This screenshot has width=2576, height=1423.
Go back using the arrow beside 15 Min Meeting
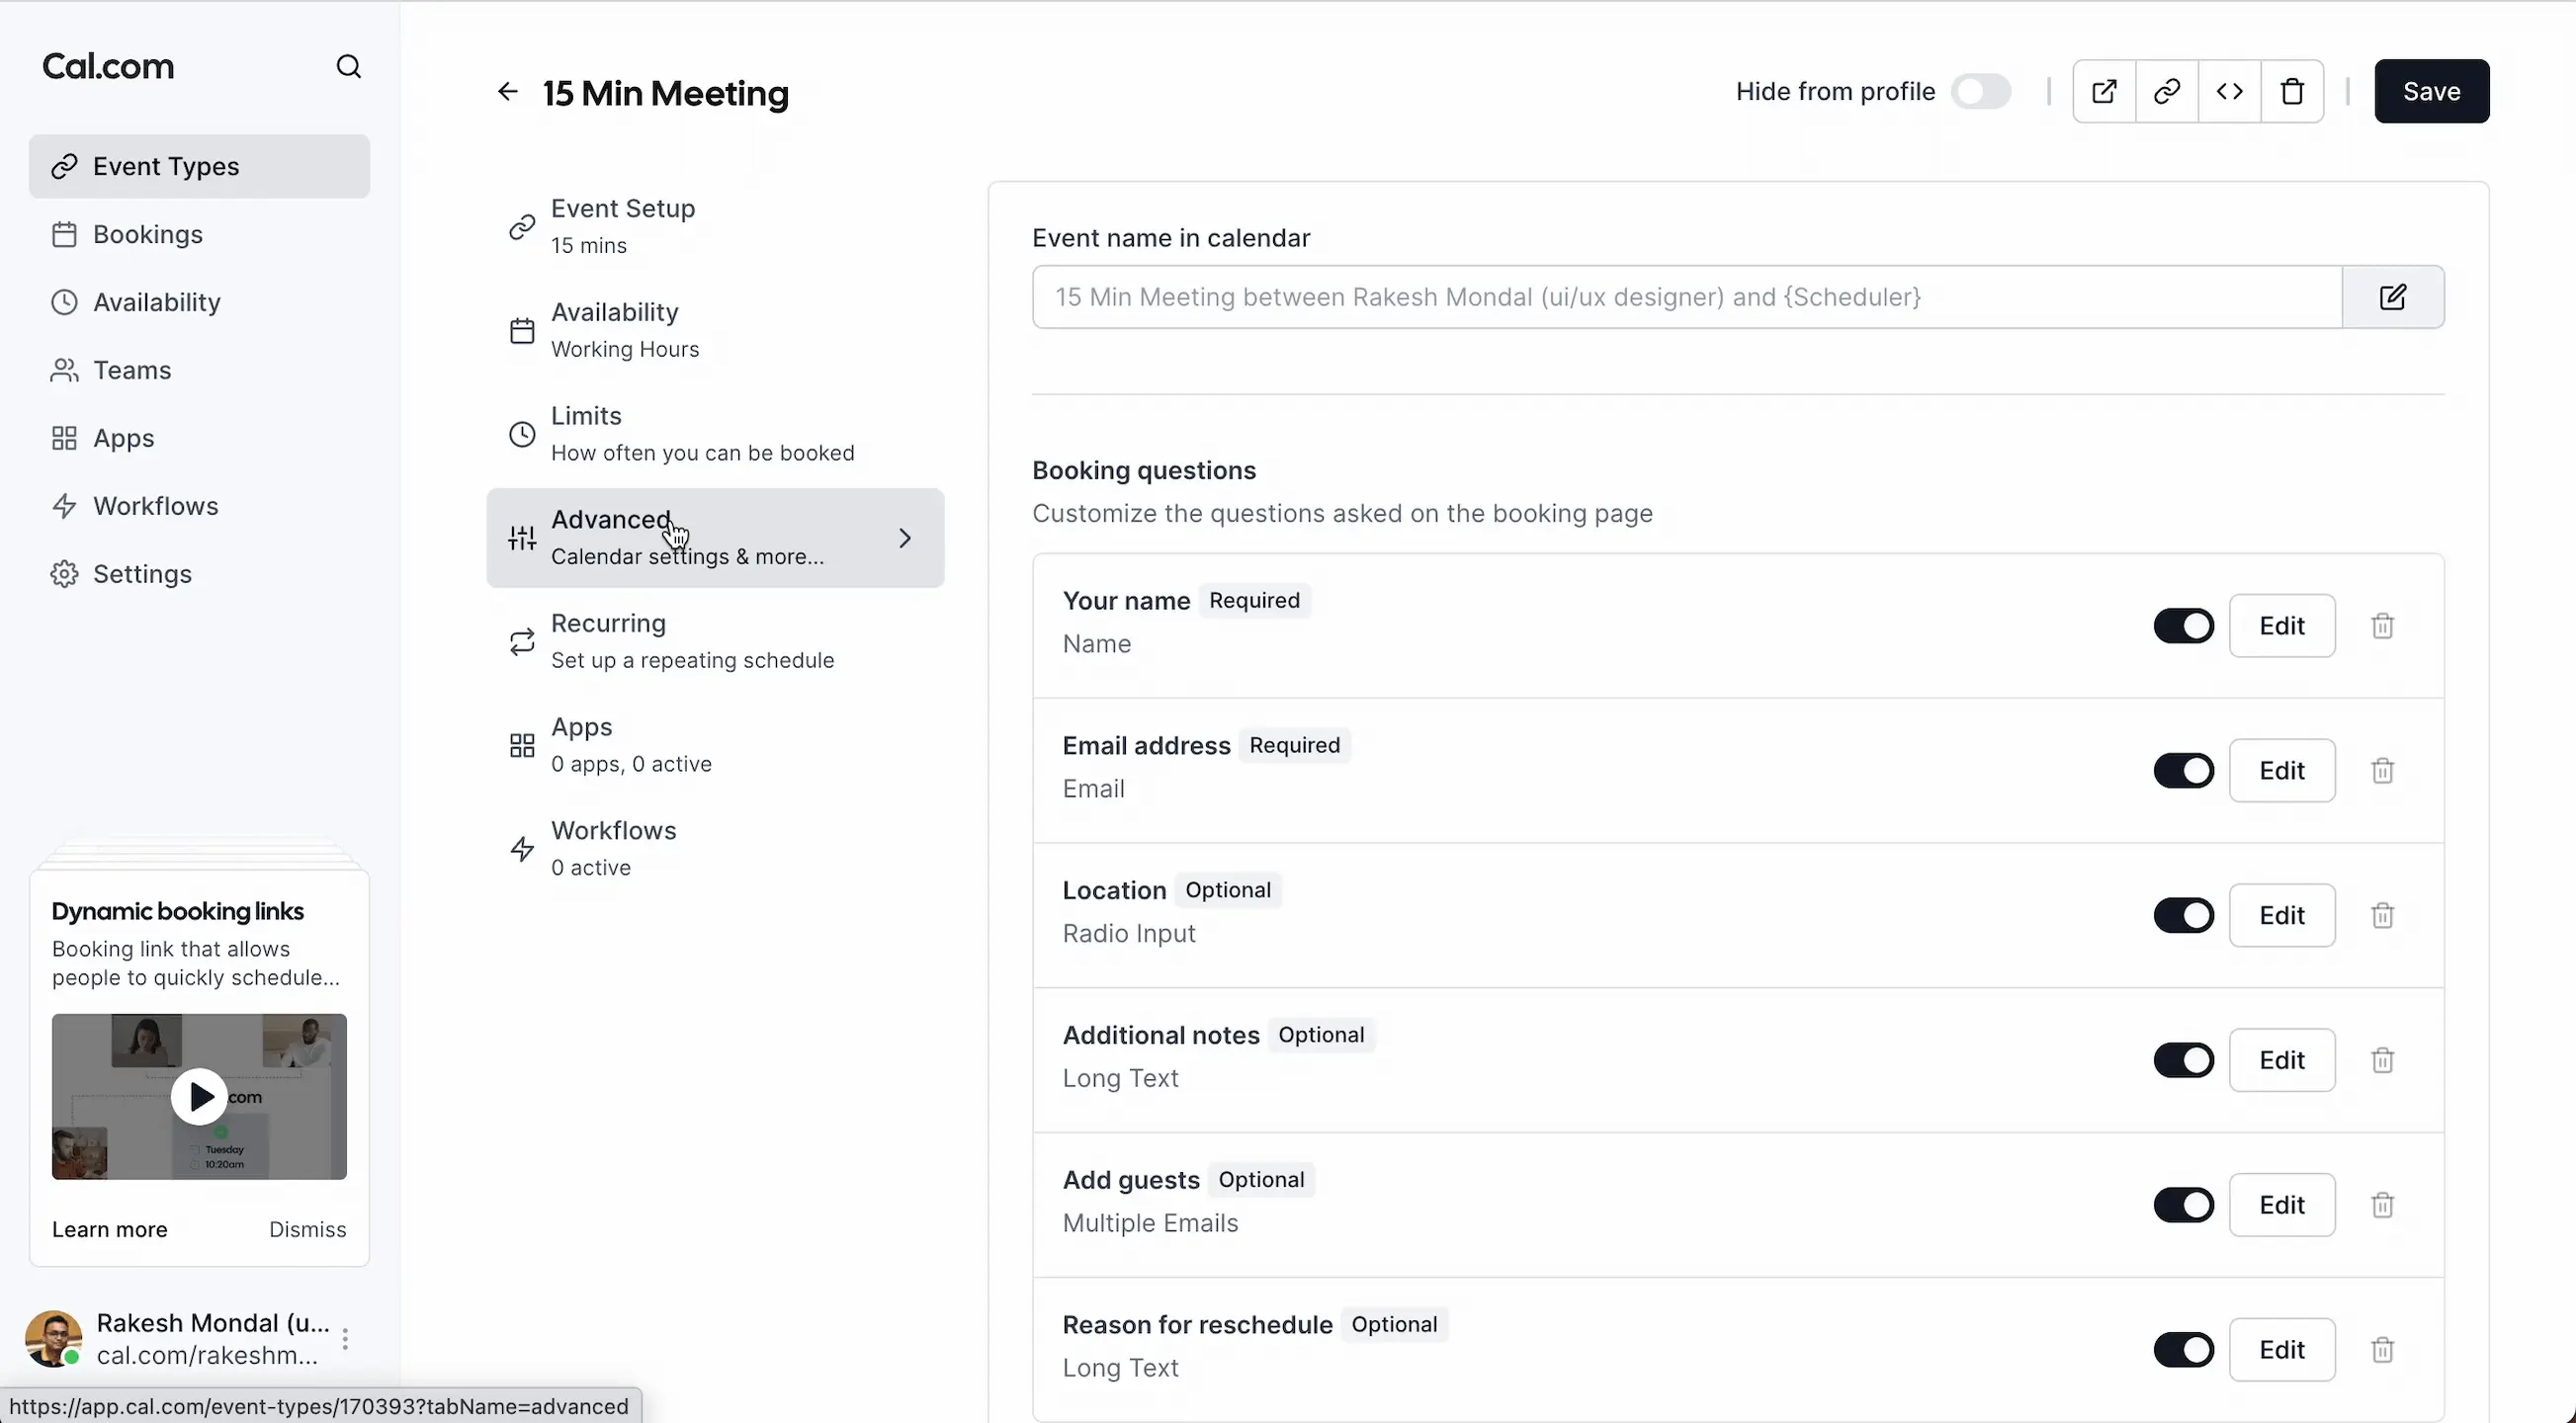click(x=508, y=92)
